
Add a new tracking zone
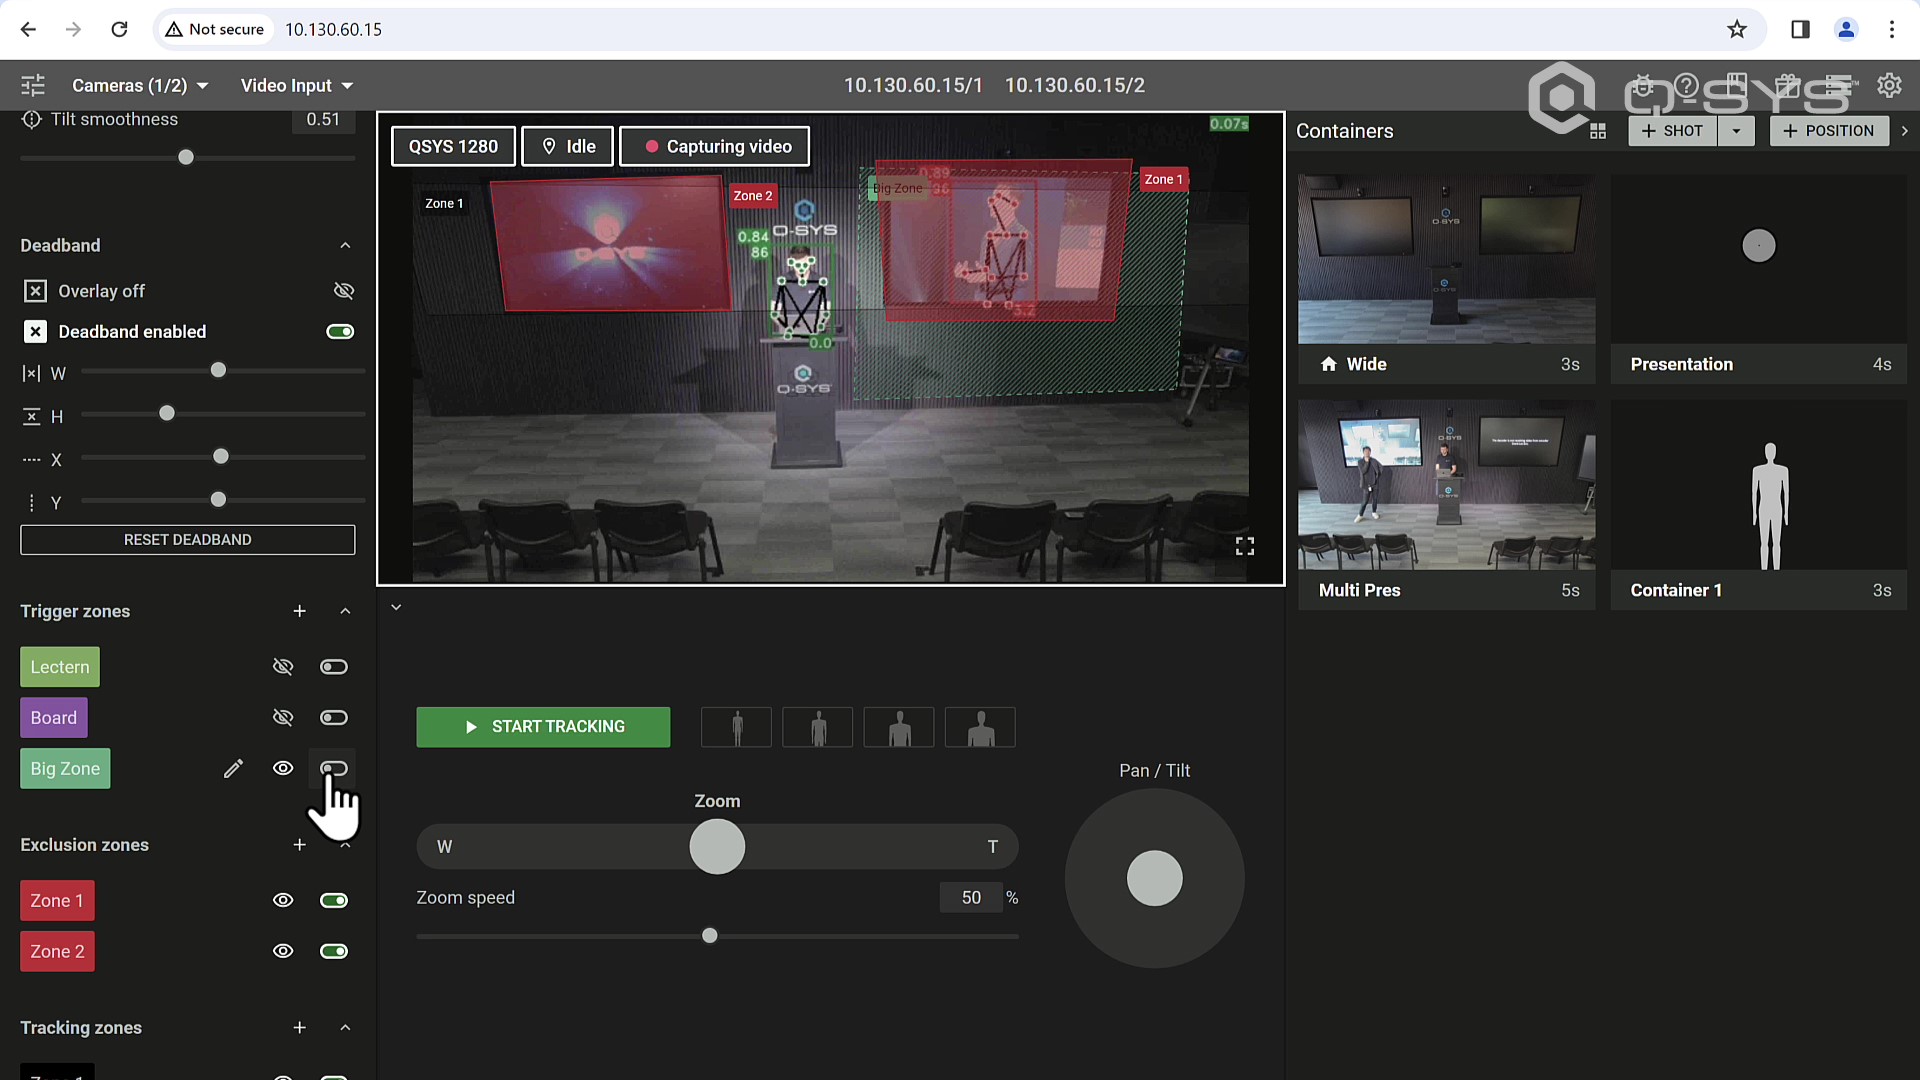299,1028
